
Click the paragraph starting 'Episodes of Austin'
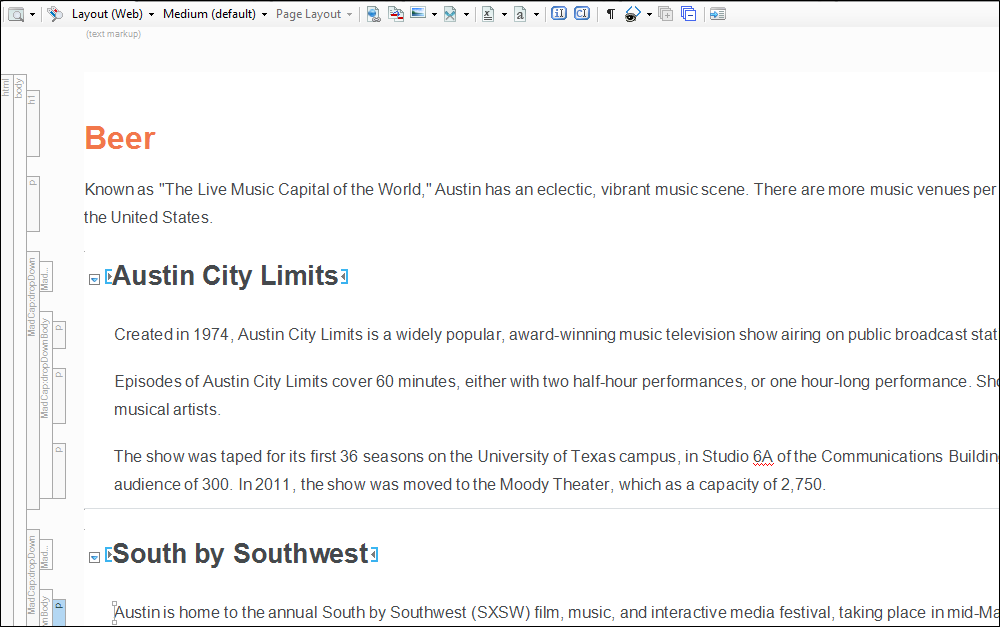click(x=556, y=395)
